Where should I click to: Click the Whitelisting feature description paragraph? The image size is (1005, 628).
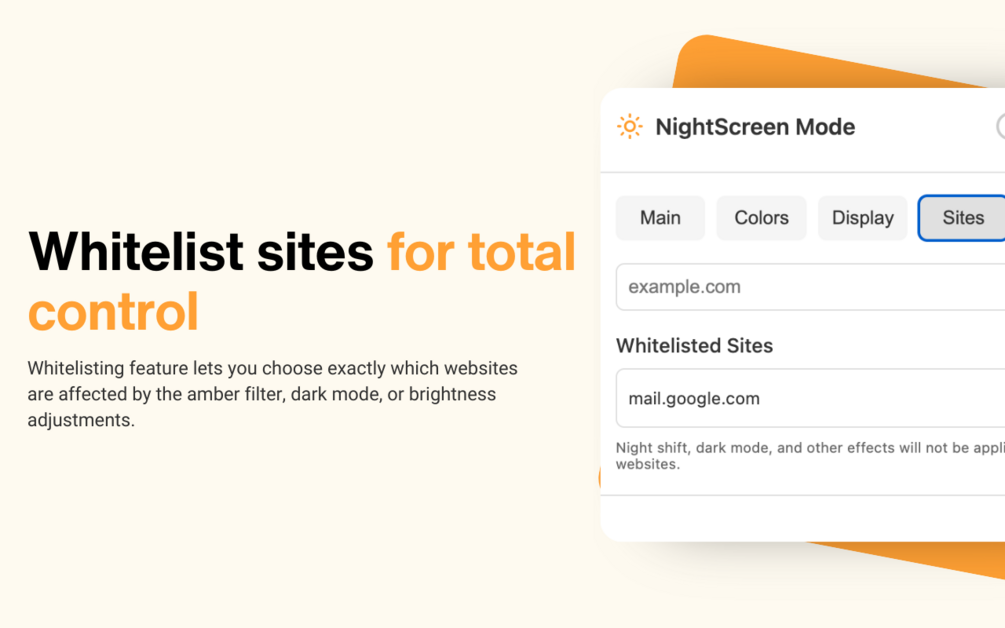[x=272, y=394]
